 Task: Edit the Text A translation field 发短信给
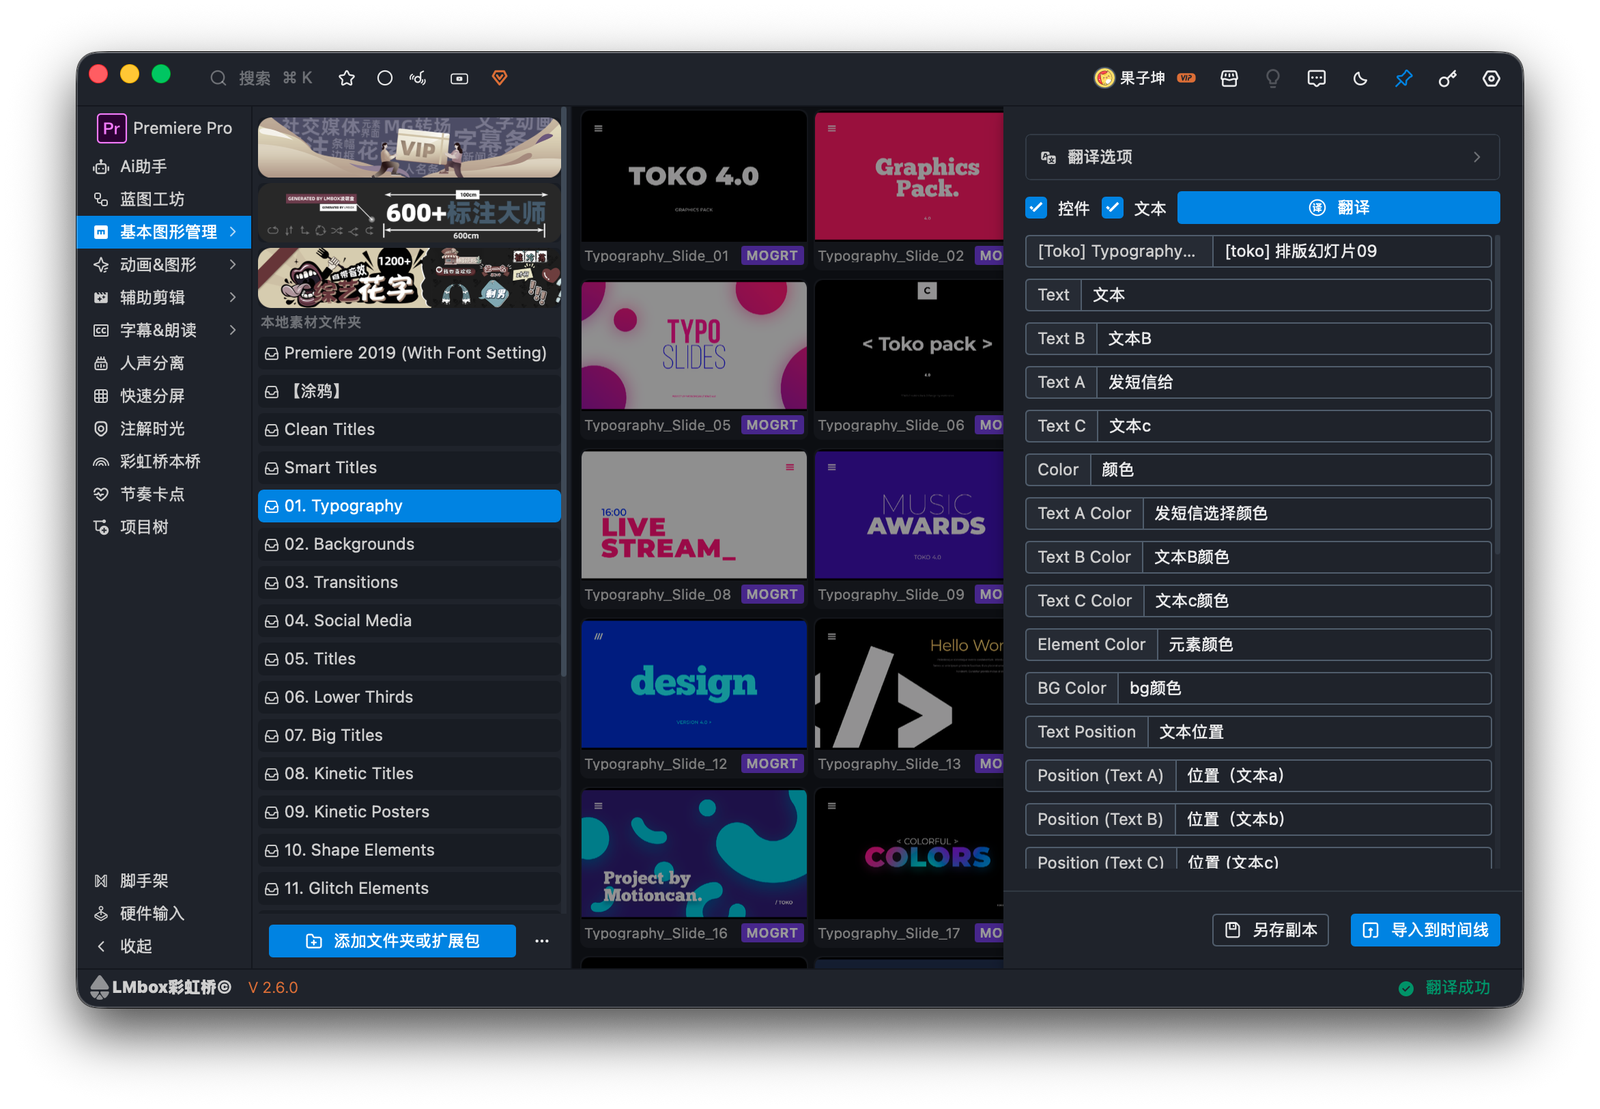(1294, 382)
